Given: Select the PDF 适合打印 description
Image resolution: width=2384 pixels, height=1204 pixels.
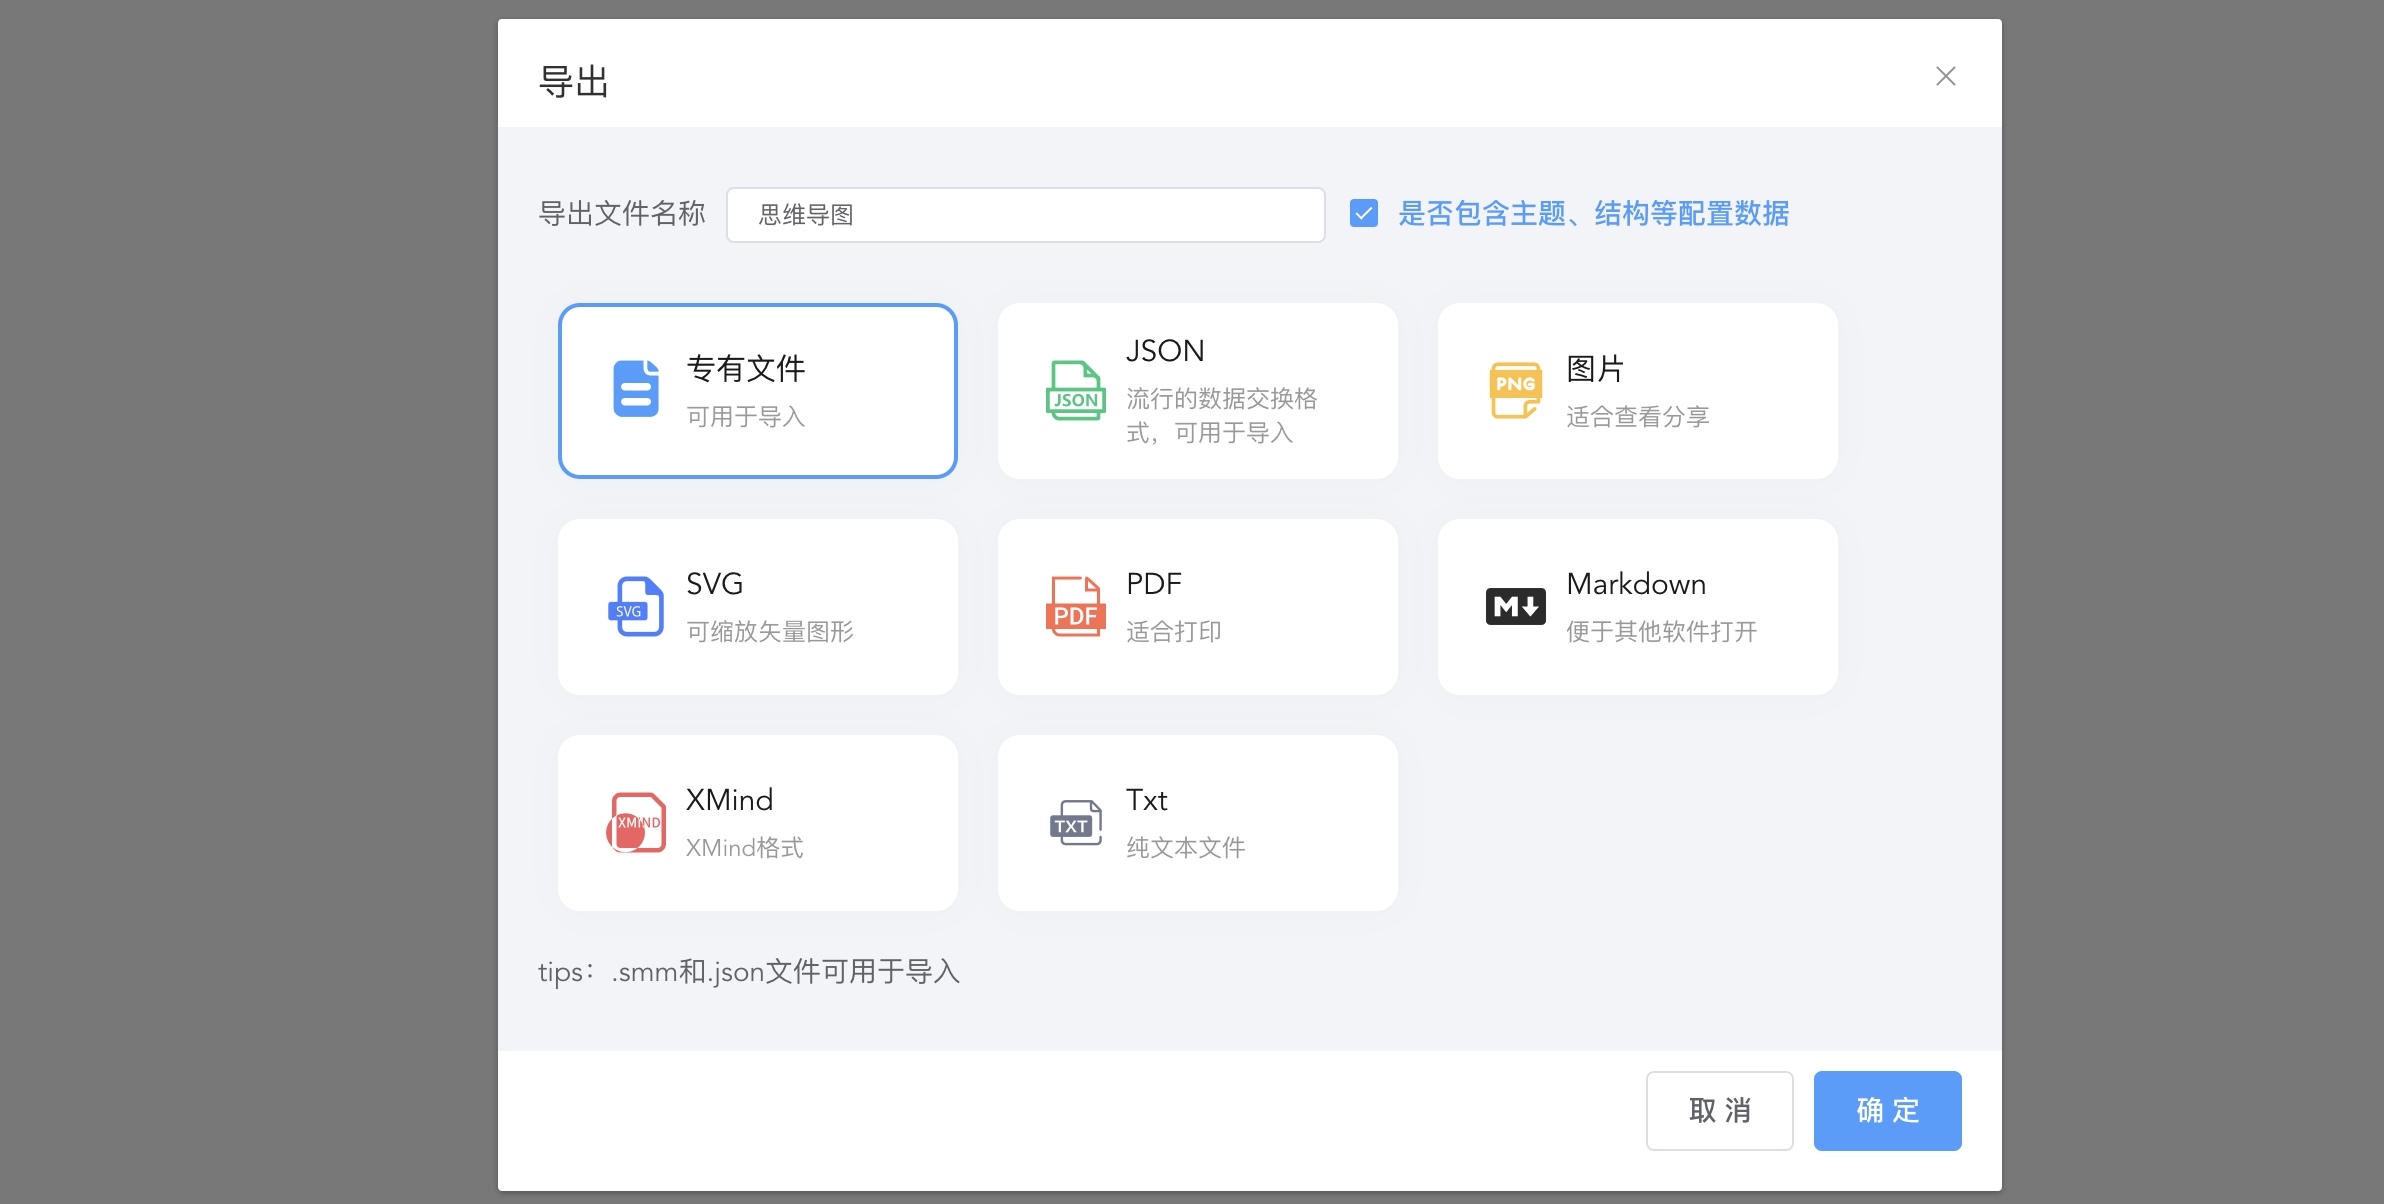Looking at the screenshot, I should 1174,632.
